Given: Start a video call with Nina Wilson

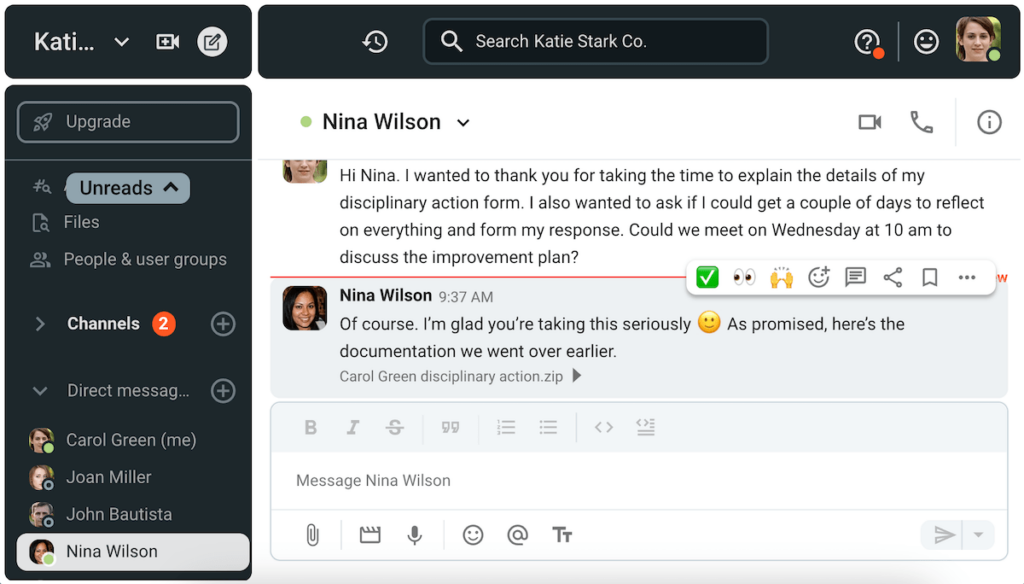Looking at the screenshot, I should 869,122.
